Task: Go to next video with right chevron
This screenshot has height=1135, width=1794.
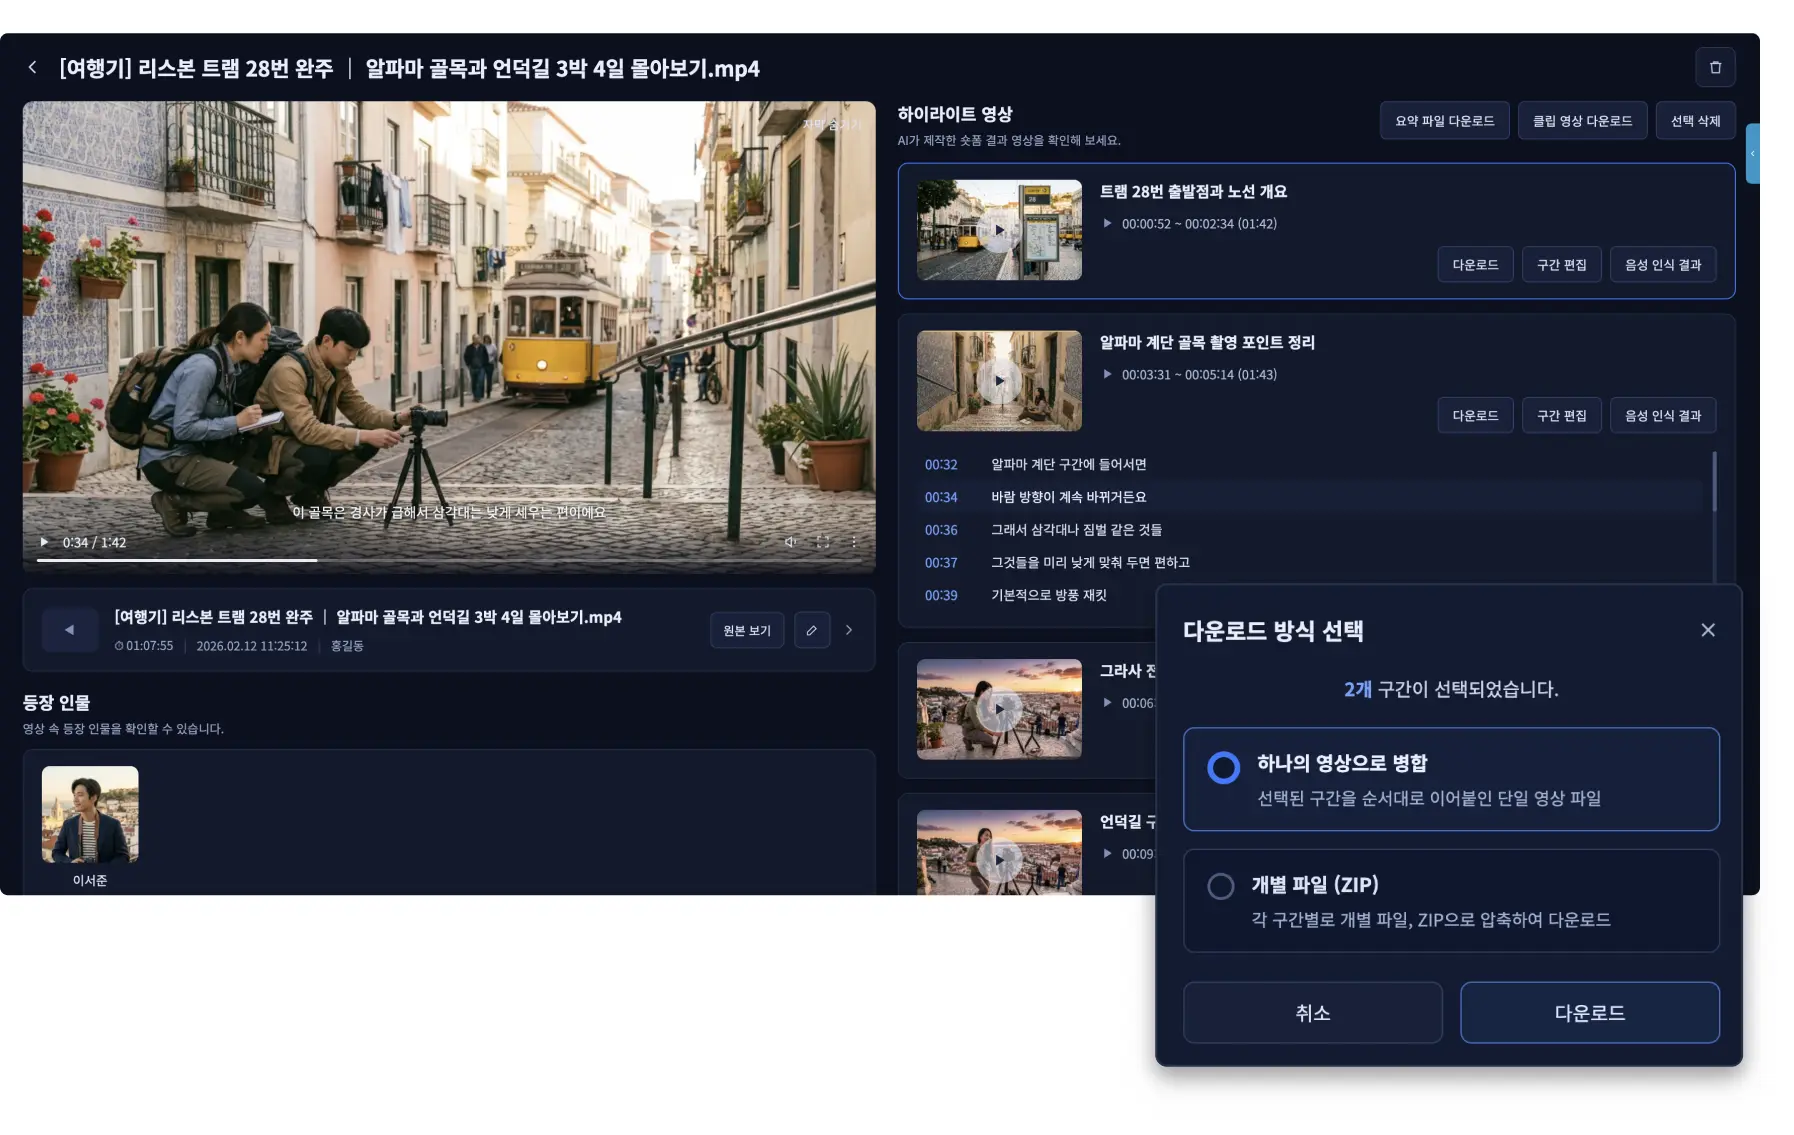Action: (849, 630)
